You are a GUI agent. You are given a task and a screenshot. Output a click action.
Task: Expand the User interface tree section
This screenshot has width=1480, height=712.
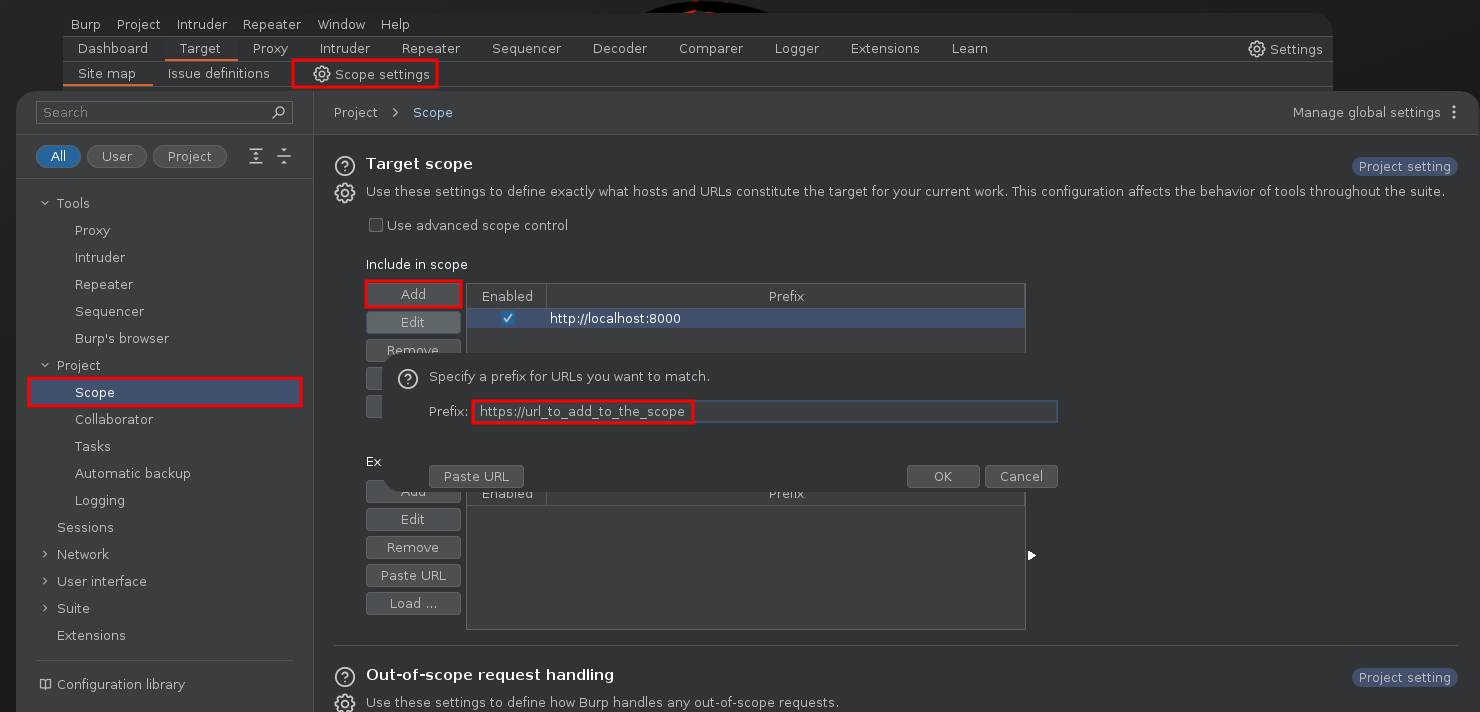point(45,582)
